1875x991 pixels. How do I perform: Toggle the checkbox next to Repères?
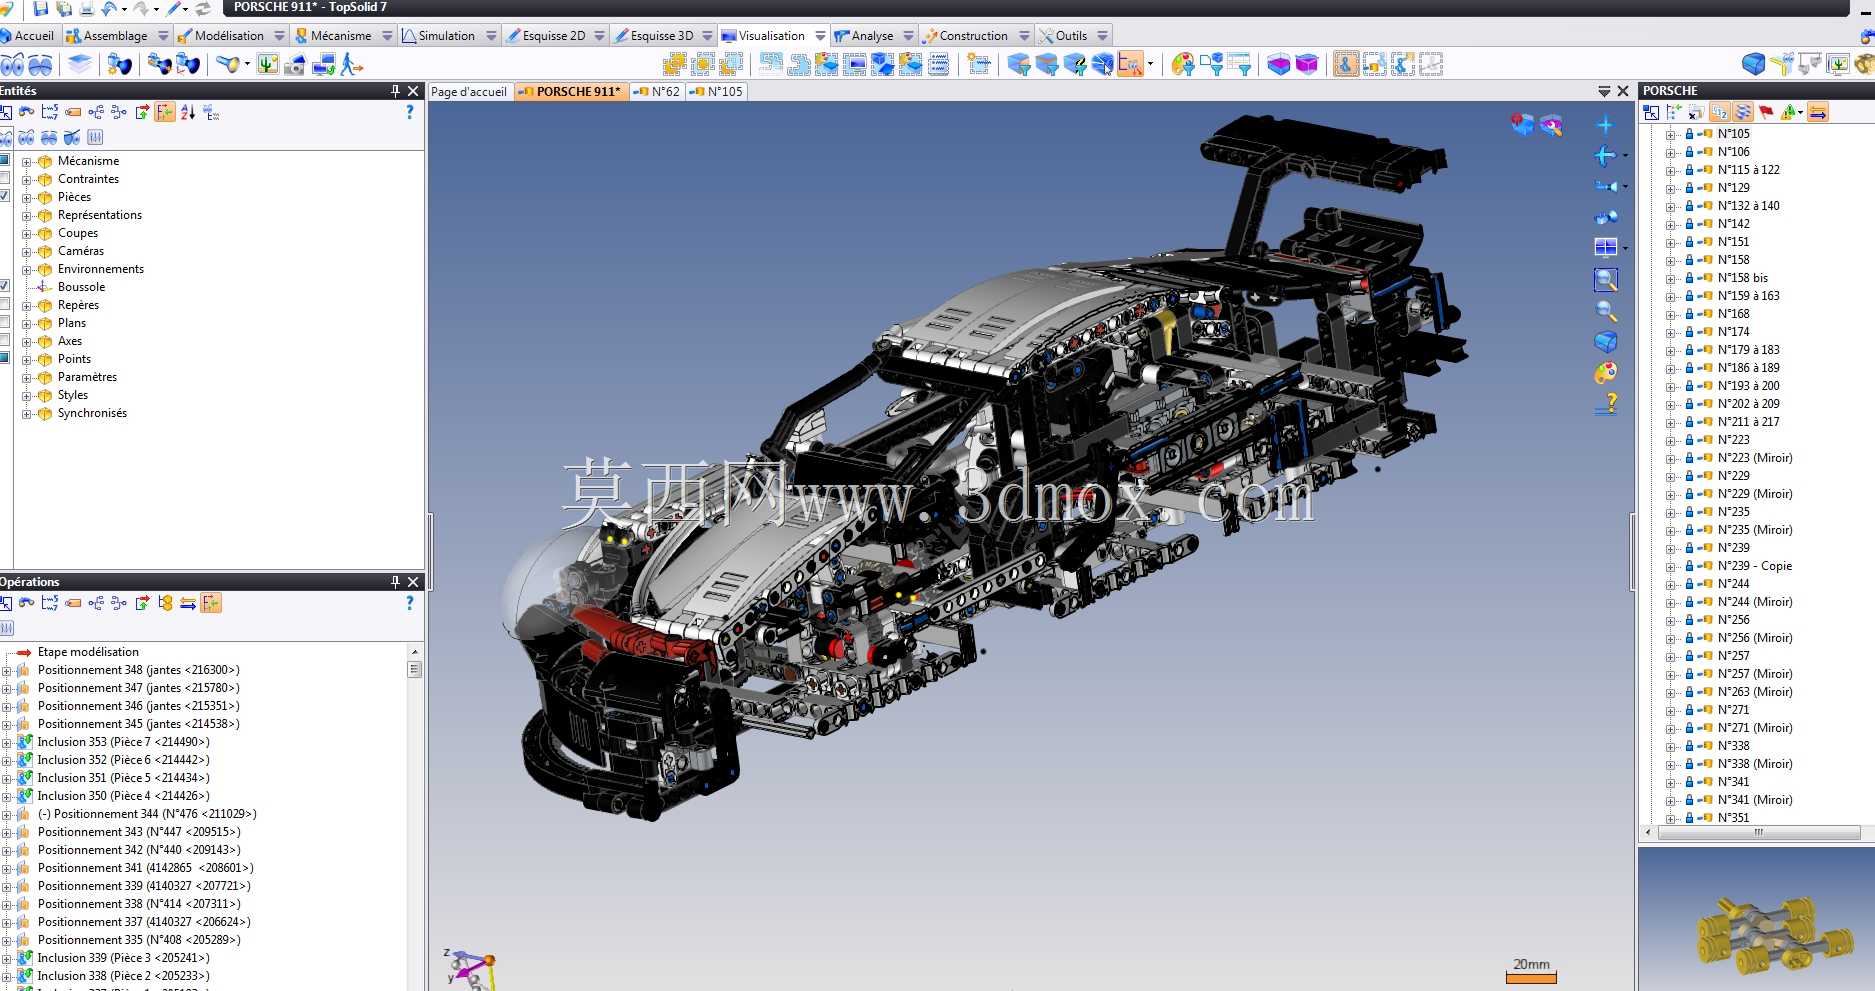pos(4,303)
